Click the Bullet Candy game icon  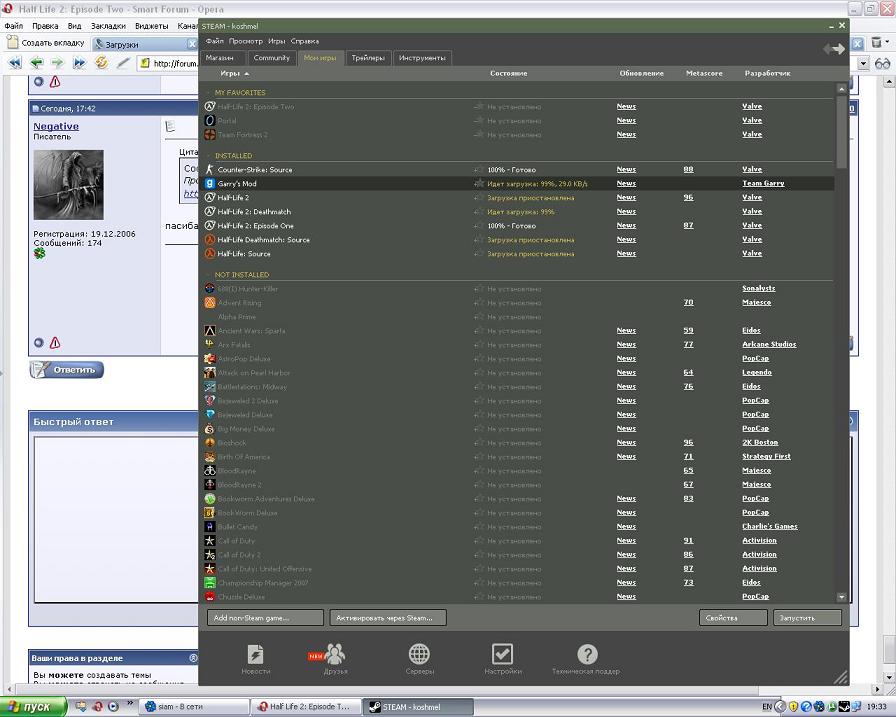point(210,527)
